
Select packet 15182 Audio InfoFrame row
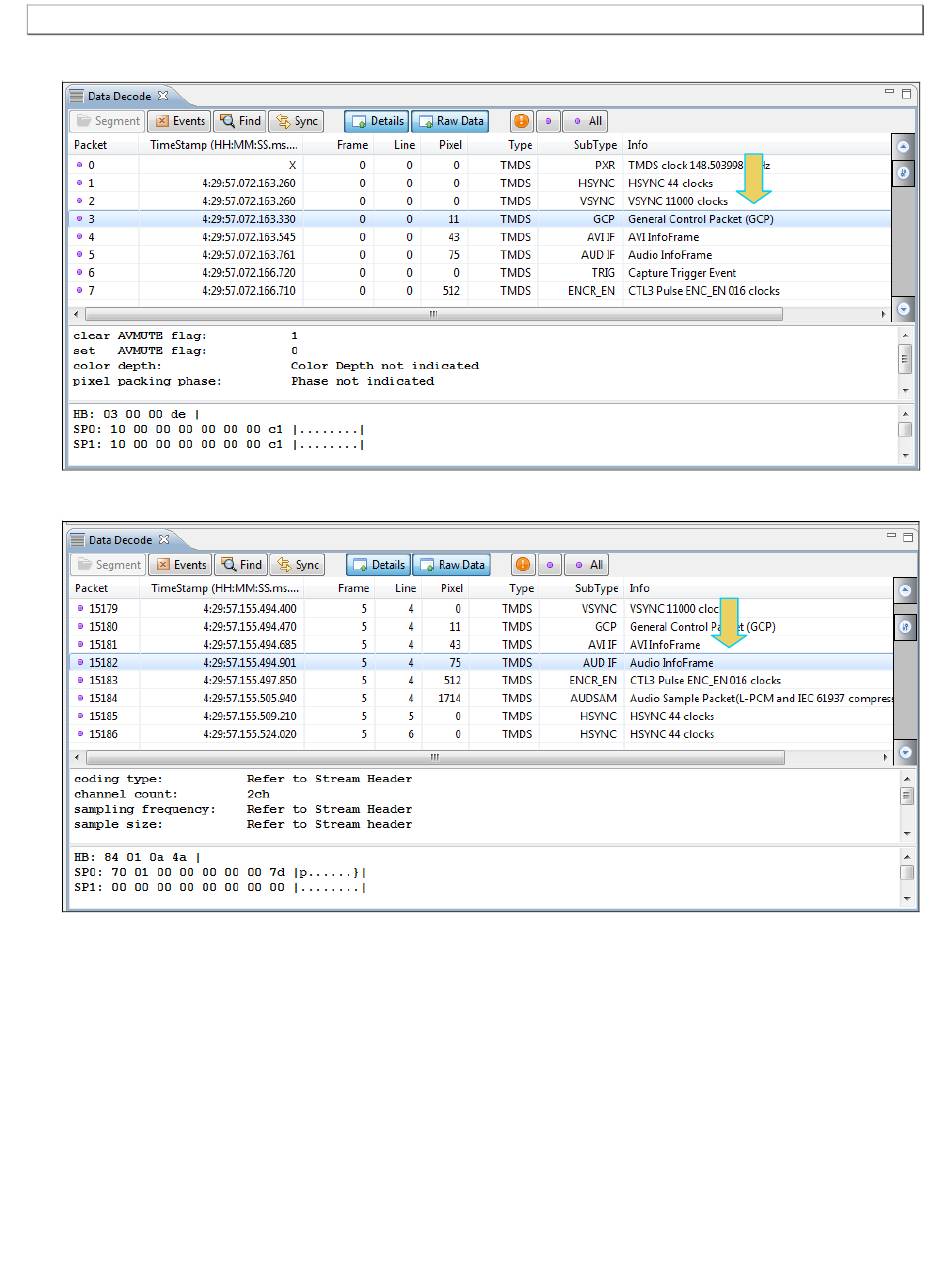click(x=481, y=663)
